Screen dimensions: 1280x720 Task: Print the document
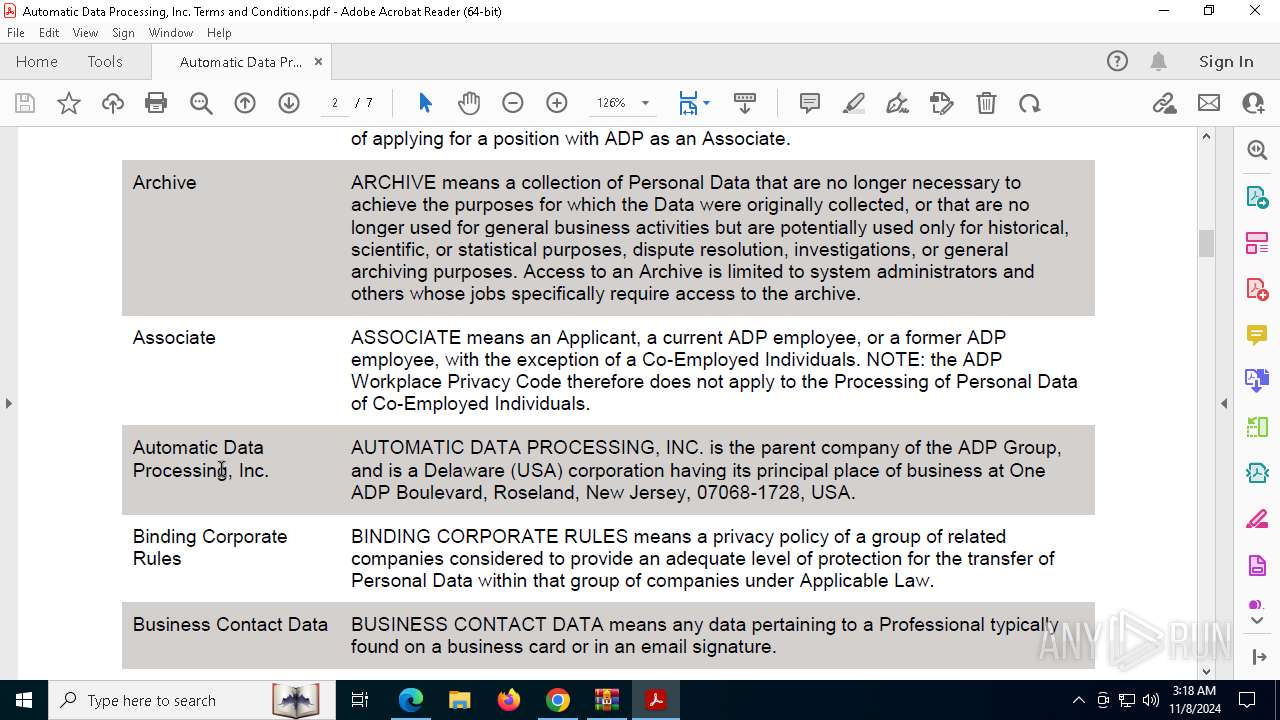tap(156, 103)
